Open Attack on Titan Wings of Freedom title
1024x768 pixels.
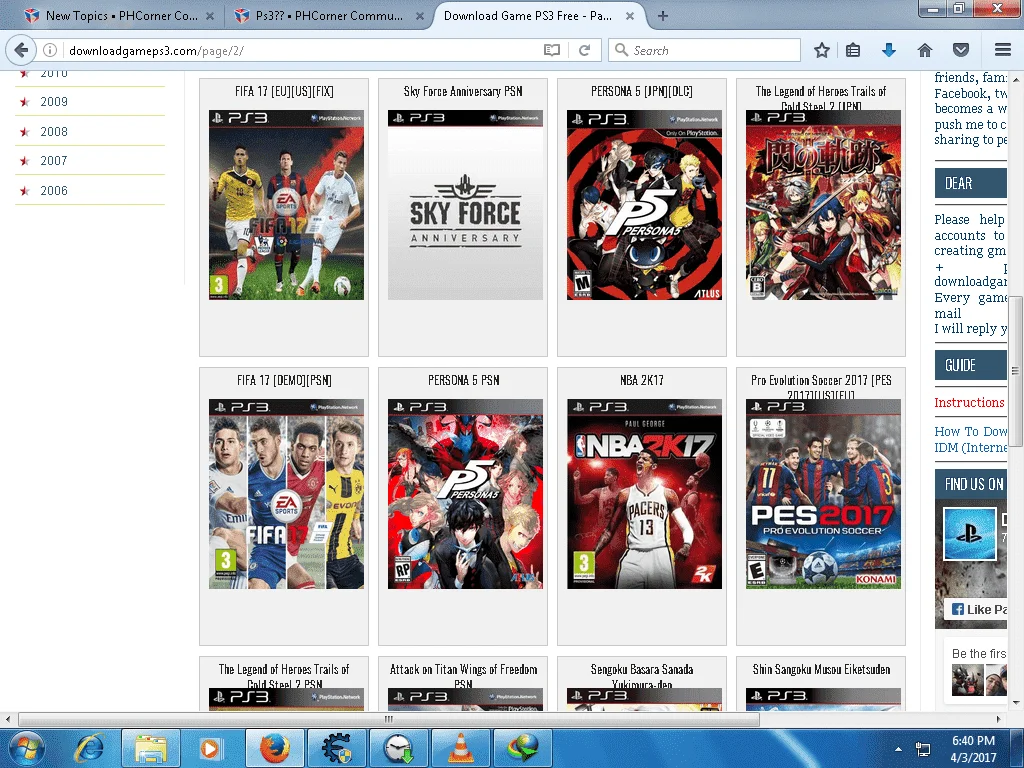click(x=463, y=675)
